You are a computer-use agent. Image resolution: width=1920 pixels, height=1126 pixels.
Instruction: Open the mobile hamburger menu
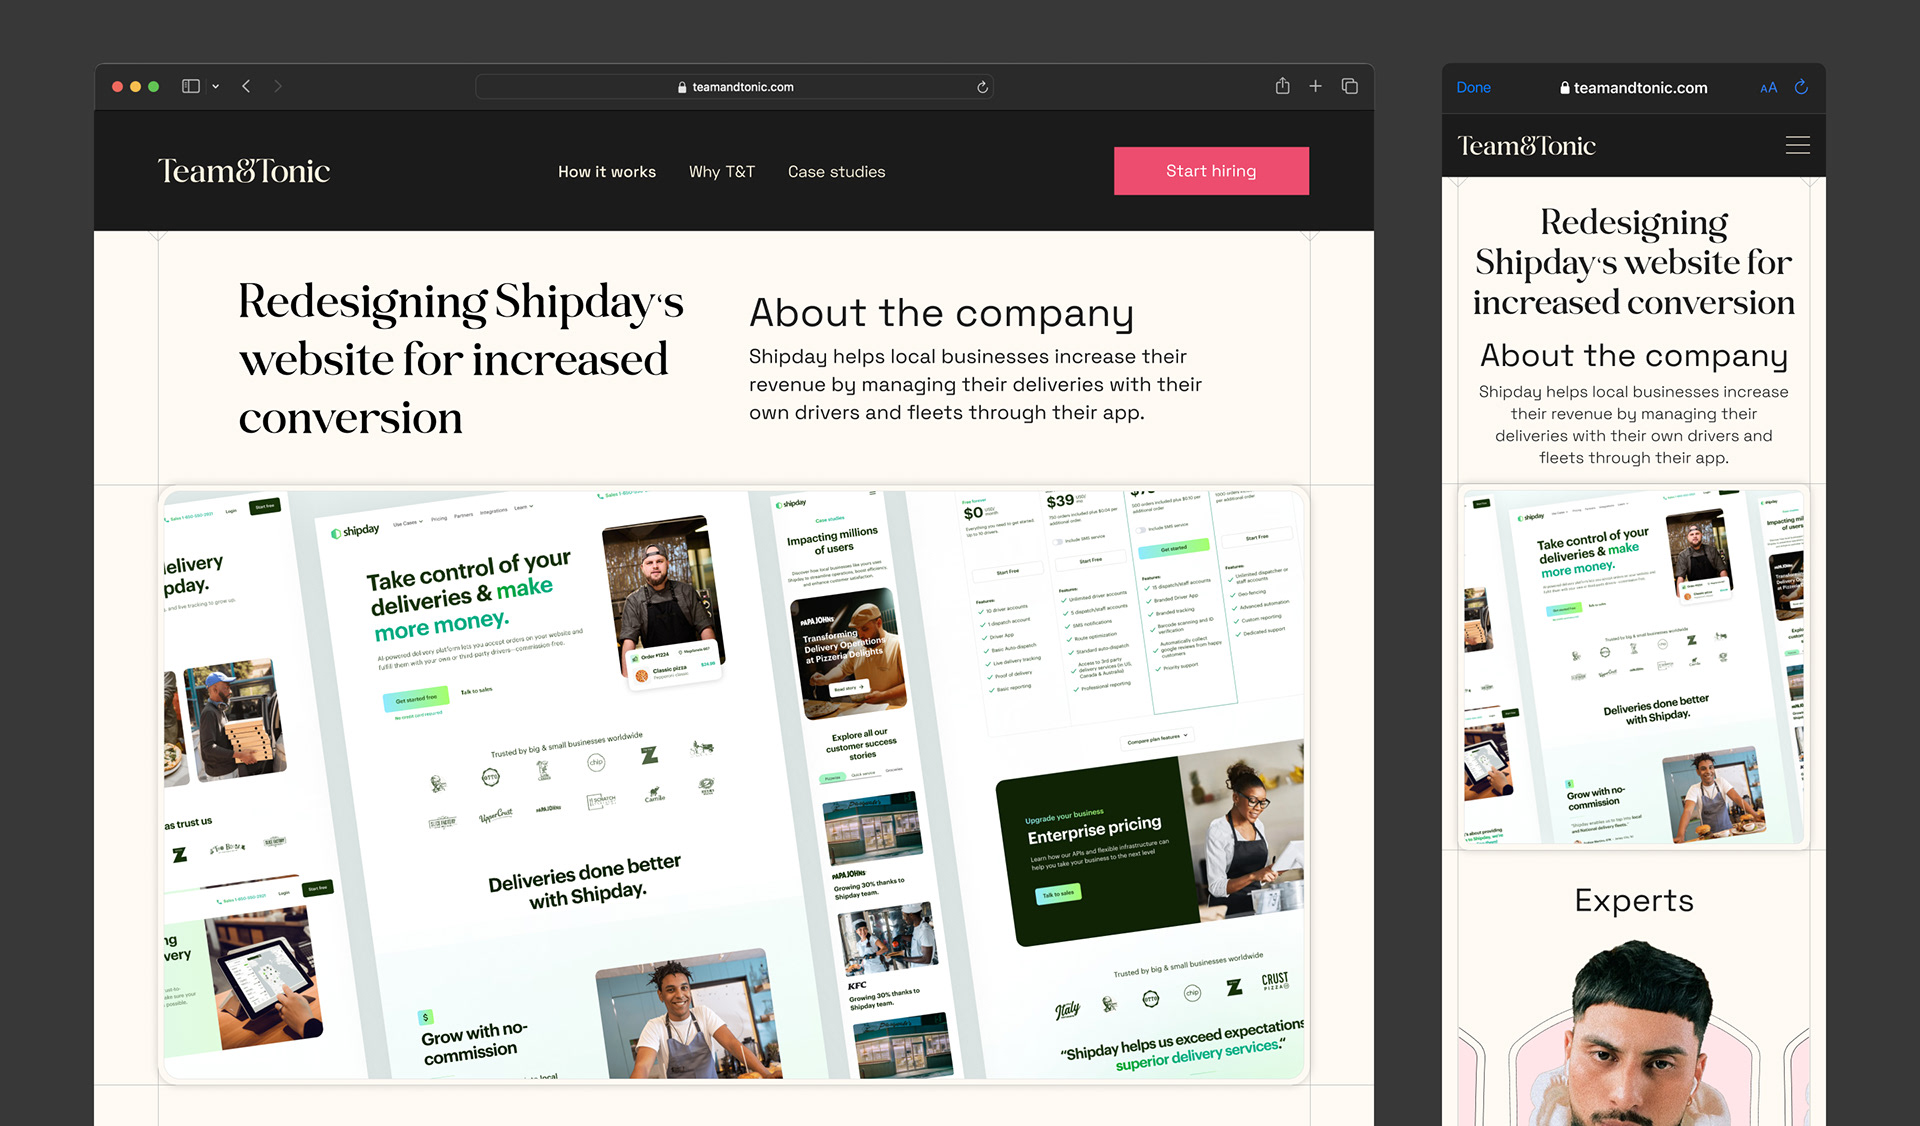tap(1797, 146)
